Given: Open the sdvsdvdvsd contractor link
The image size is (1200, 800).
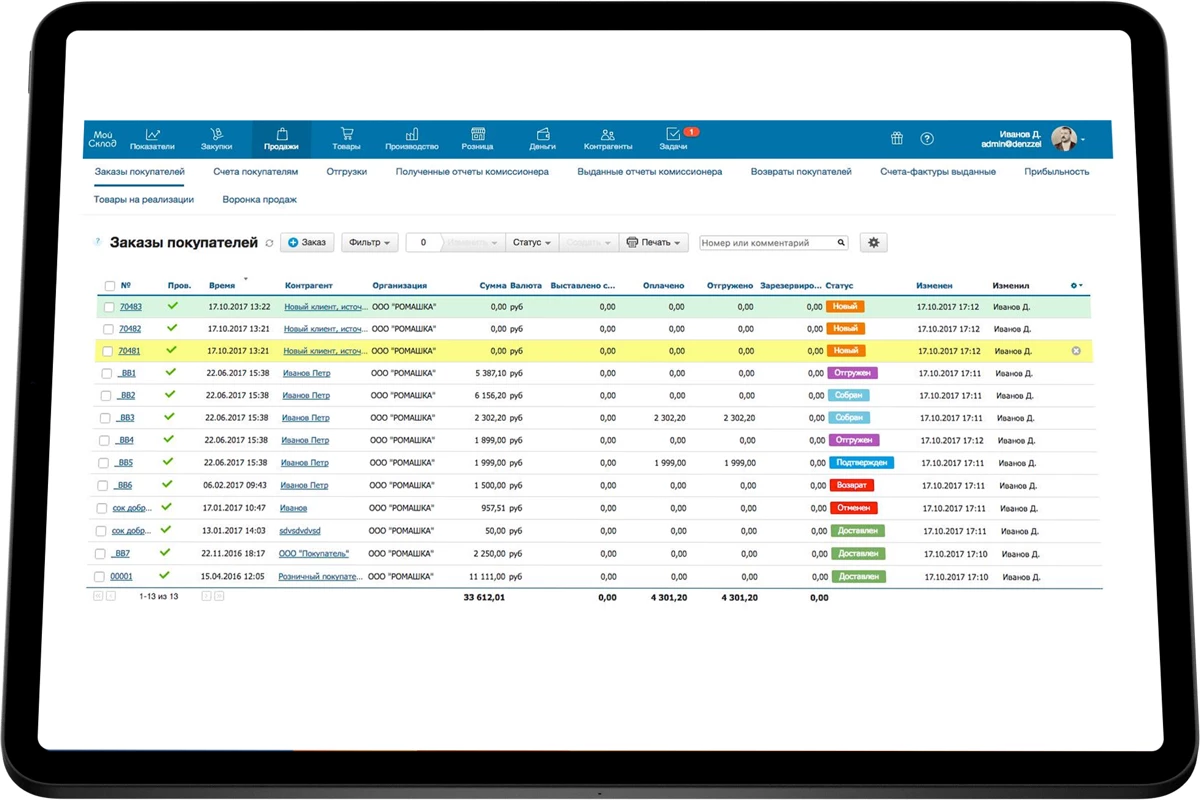Looking at the screenshot, I should (x=300, y=530).
